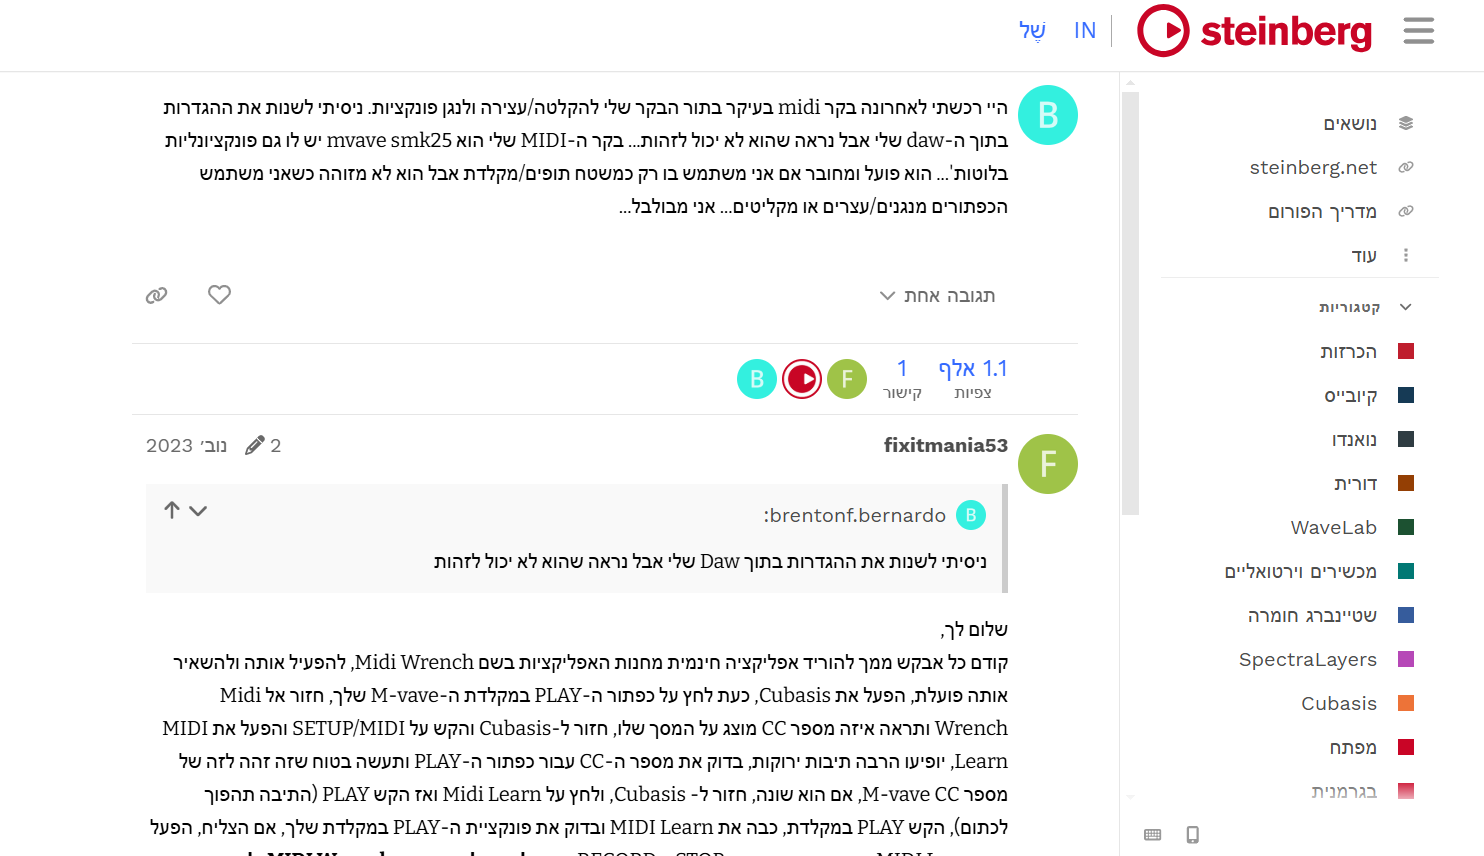Open the hamburger menu in the header
This screenshot has height=856, width=1484.
[1418, 31]
